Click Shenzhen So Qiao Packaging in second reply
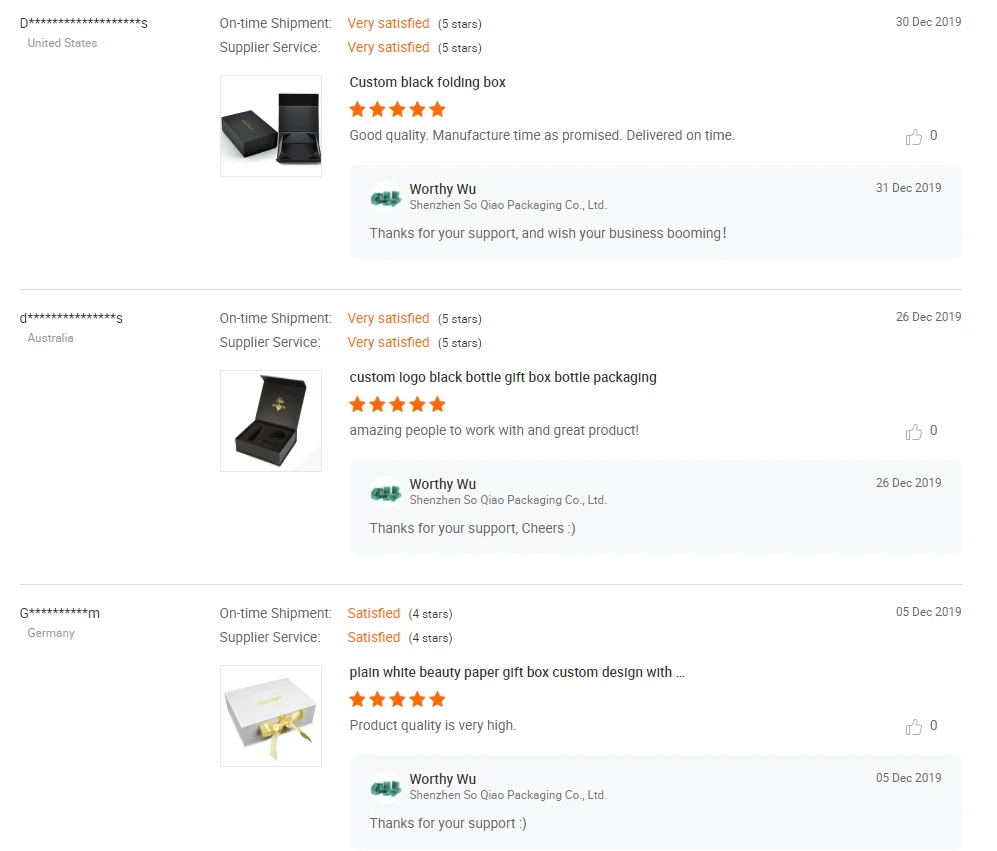This screenshot has width=997, height=851. (508, 500)
